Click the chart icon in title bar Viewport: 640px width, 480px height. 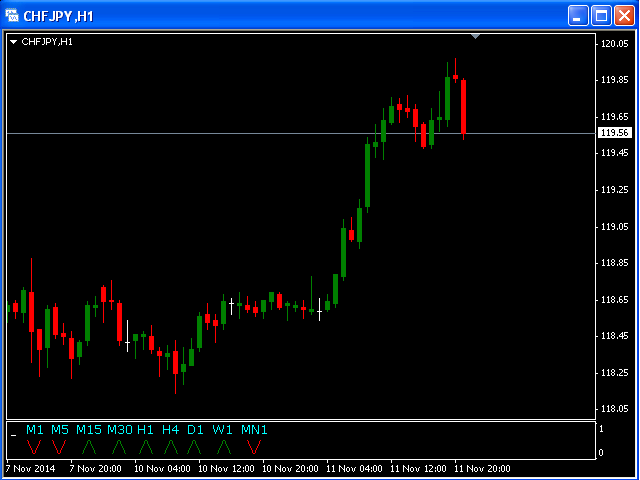[x=13, y=15]
